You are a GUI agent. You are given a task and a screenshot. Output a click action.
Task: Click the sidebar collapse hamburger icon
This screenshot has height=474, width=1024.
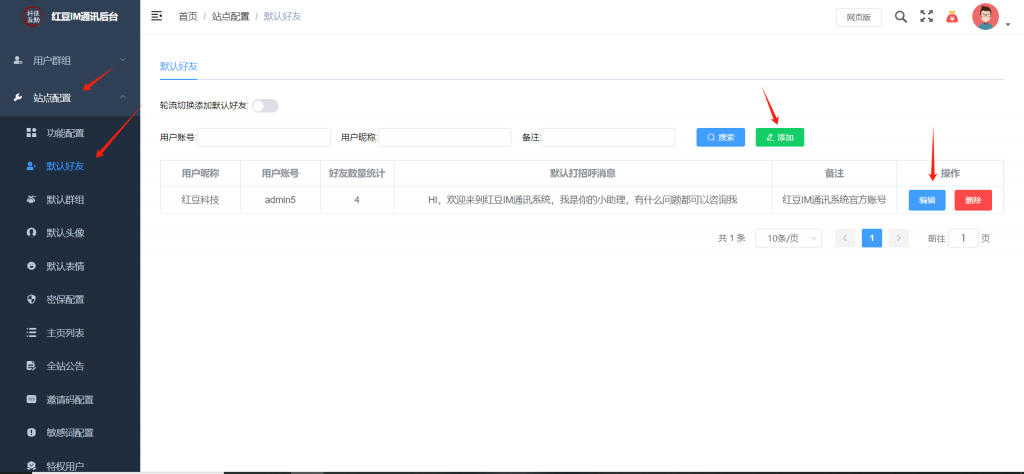pyautogui.click(x=156, y=17)
